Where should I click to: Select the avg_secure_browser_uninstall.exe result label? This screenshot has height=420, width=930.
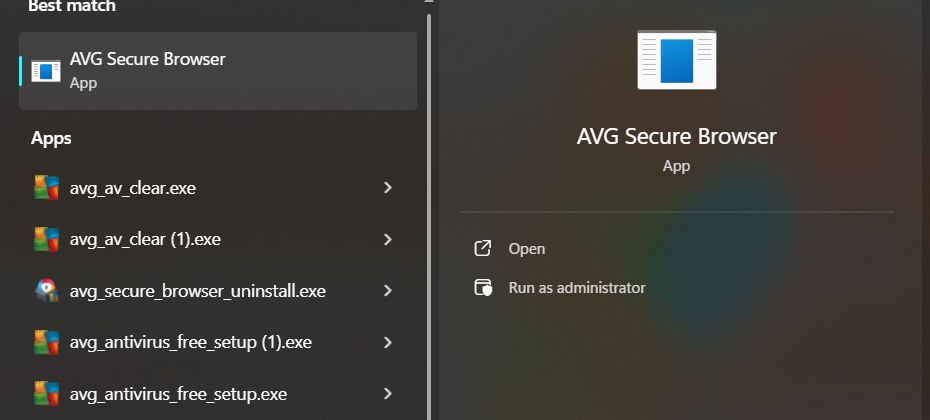198,291
